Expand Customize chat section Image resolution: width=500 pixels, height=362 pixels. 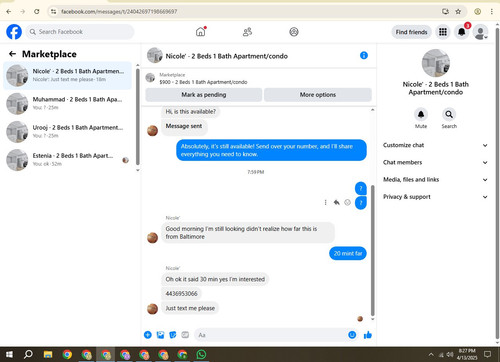coord(435,145)
